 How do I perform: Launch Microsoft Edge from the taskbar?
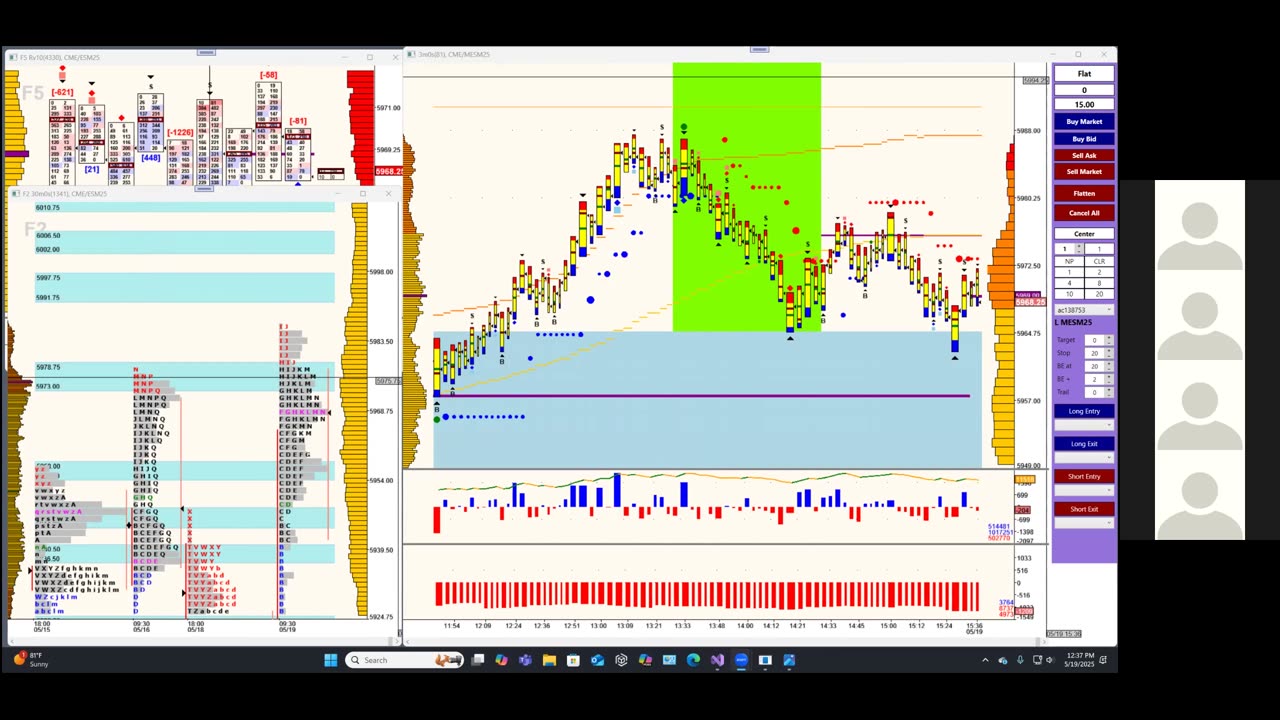coord(693,660)
